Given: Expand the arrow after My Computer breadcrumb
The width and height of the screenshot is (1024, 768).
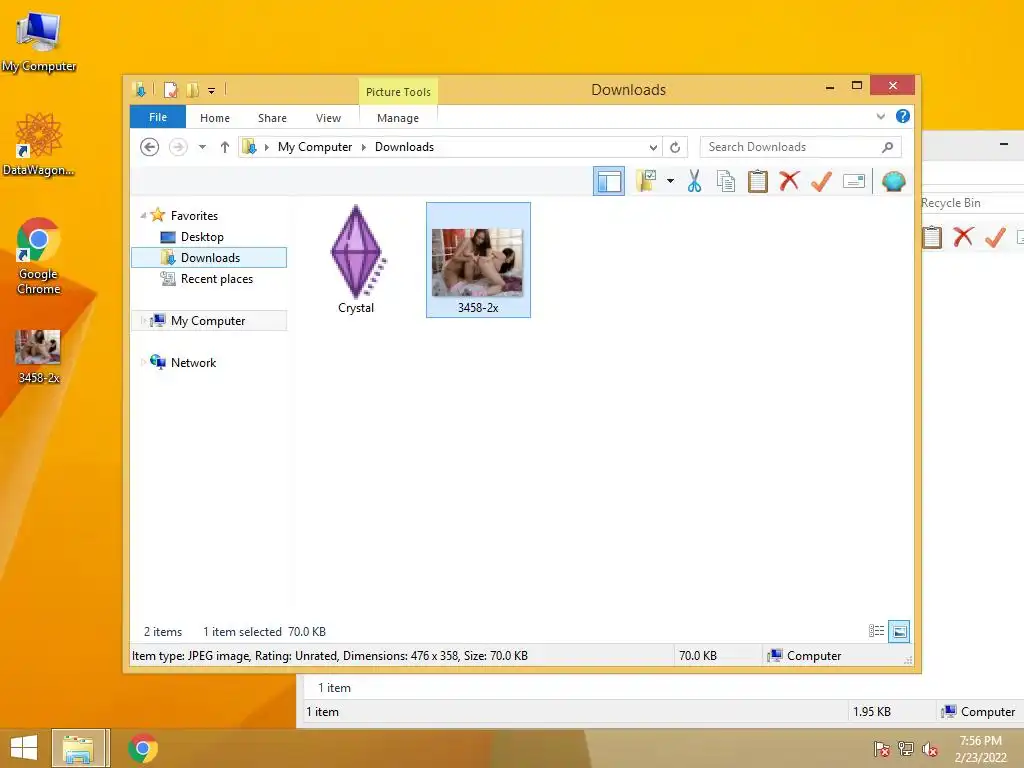Looking at the screenshot, I should click(364, 147).
